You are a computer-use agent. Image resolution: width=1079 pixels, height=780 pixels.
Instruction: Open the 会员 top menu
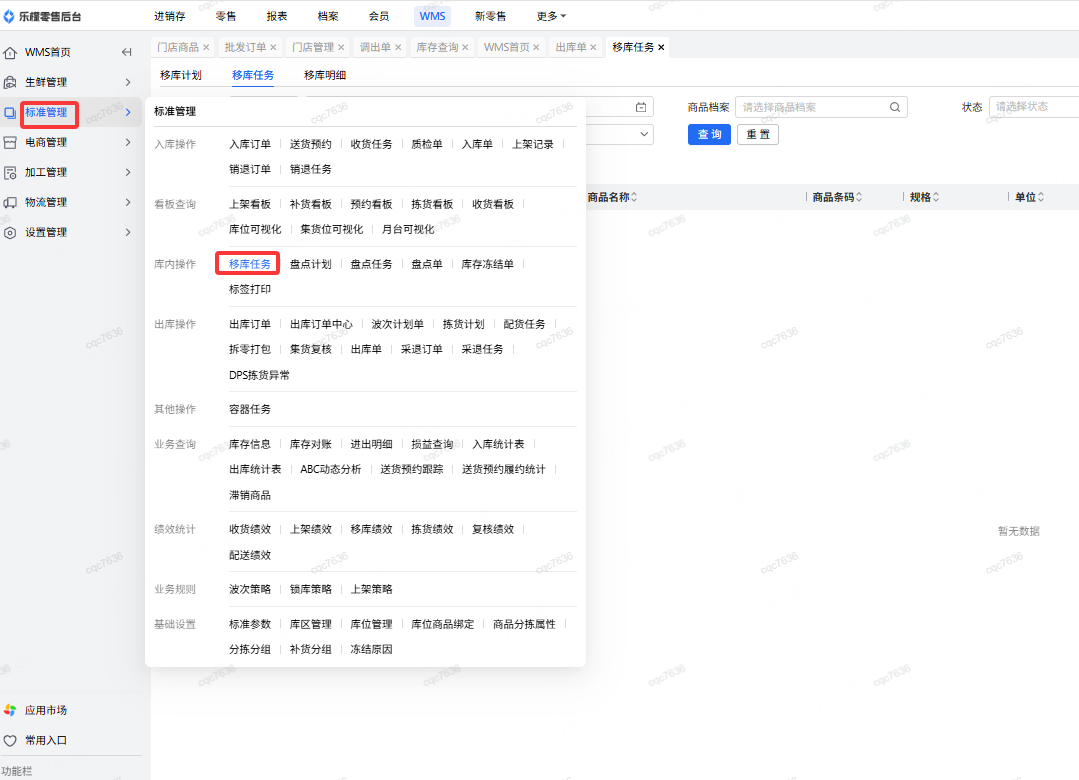tap(378, 17)
